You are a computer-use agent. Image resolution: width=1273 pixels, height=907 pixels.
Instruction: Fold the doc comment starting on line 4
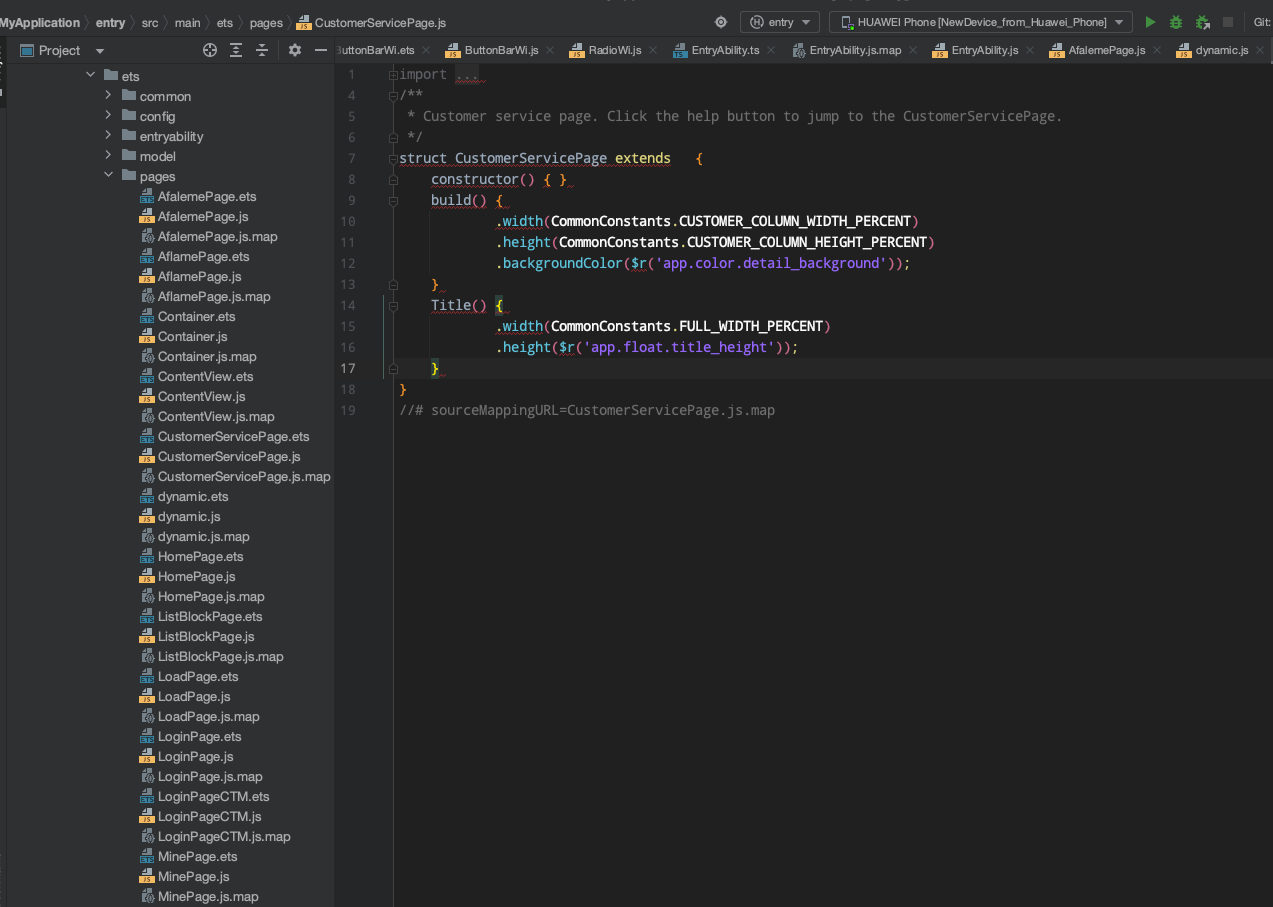(393, 96)
